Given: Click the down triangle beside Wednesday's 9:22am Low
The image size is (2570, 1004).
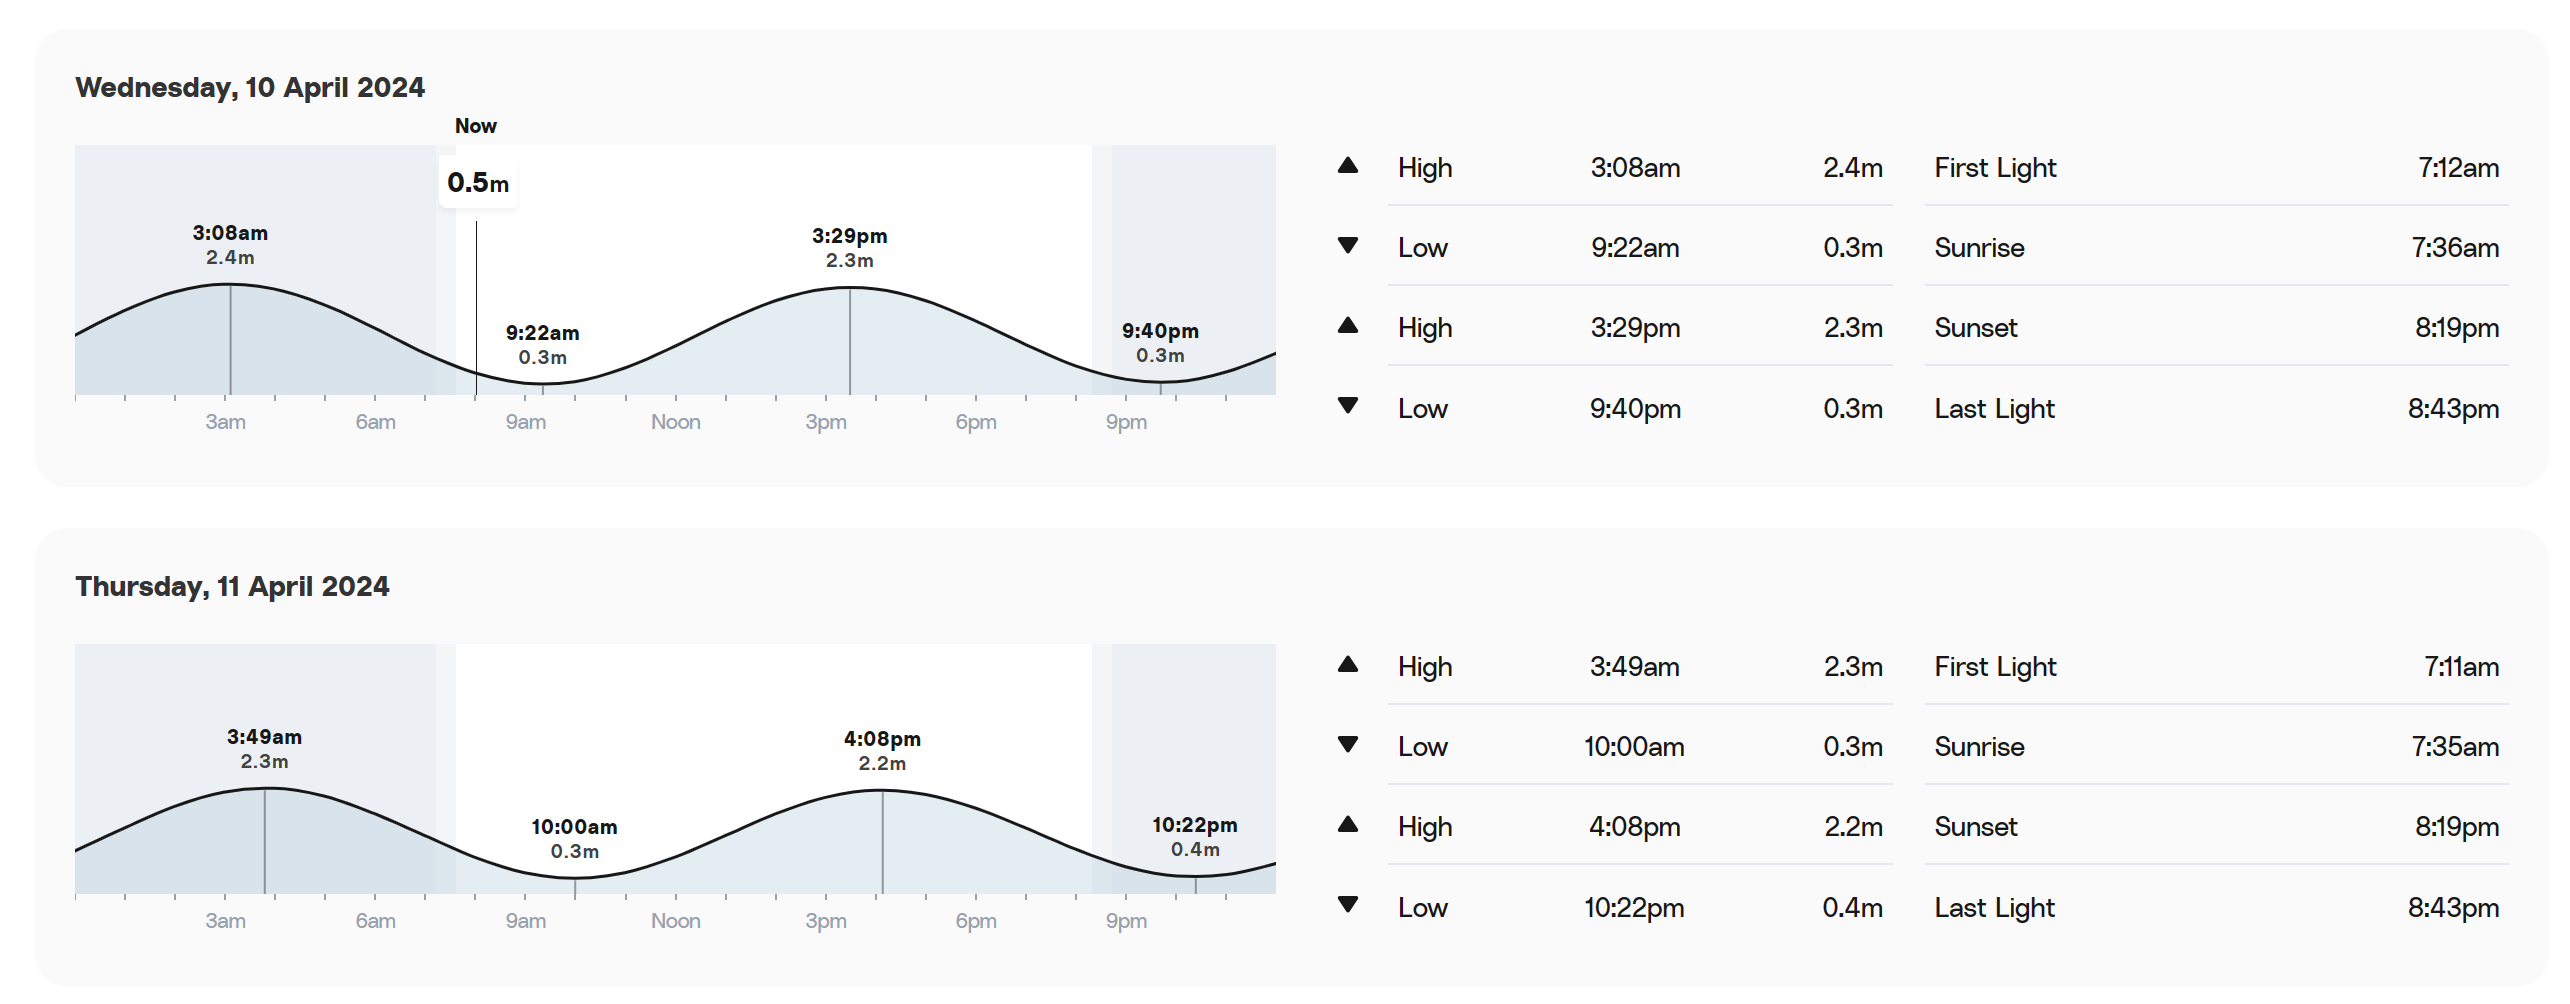Looking at the screenshot, I should click(x=1347, y=246).
